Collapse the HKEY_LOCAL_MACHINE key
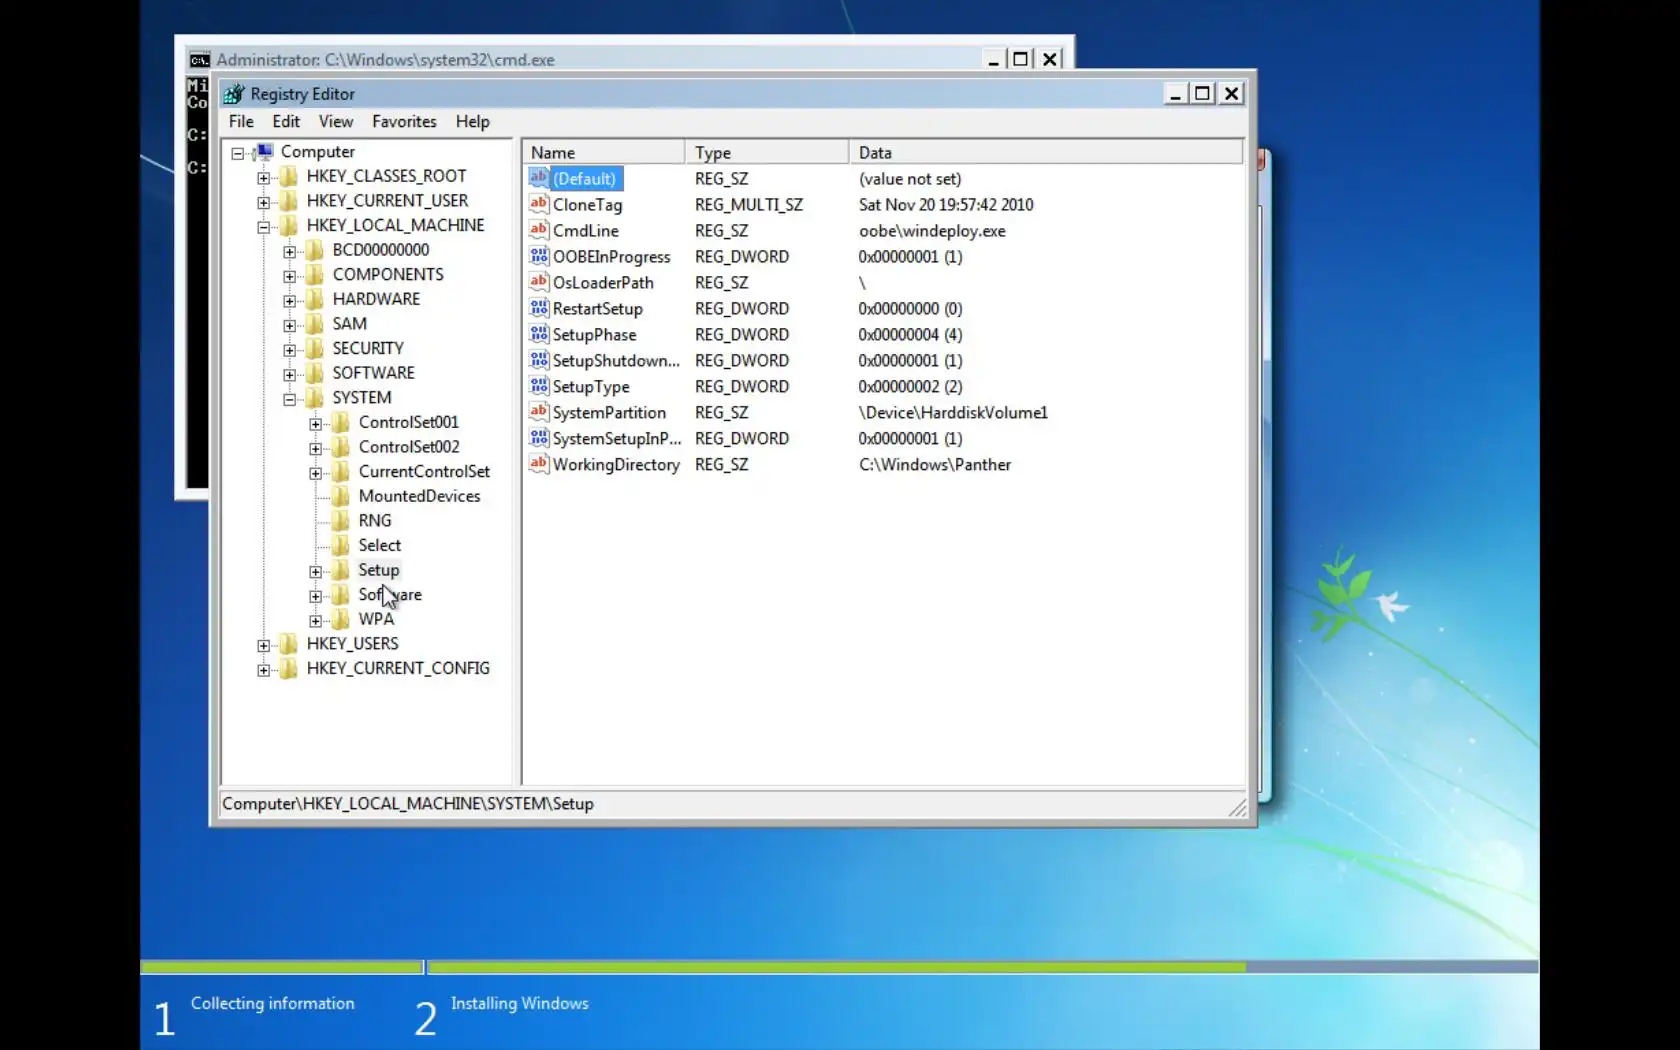 pos(263,227)
